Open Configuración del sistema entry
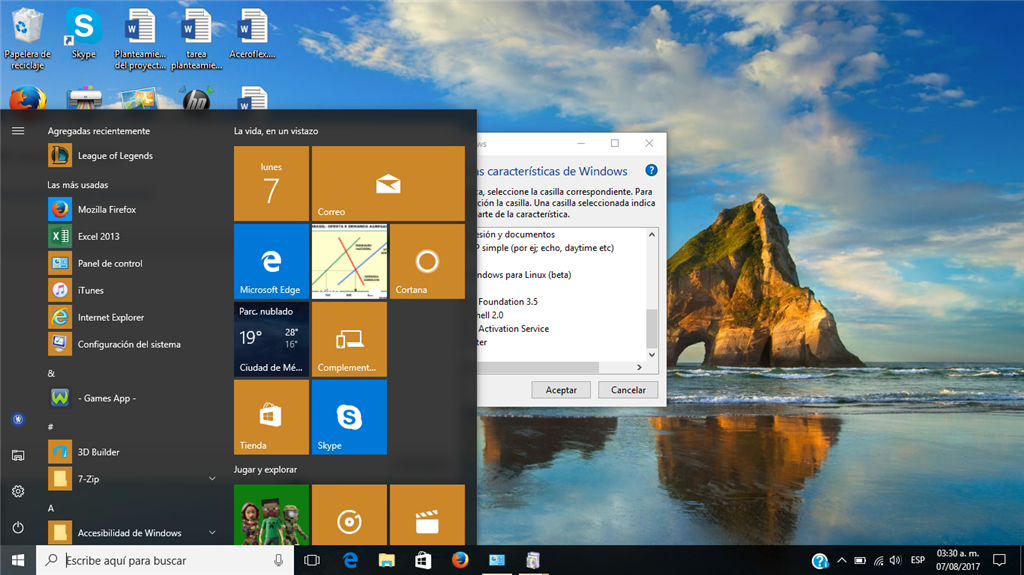The width and height of the screenshot is (1024, 575). (131, 344)
